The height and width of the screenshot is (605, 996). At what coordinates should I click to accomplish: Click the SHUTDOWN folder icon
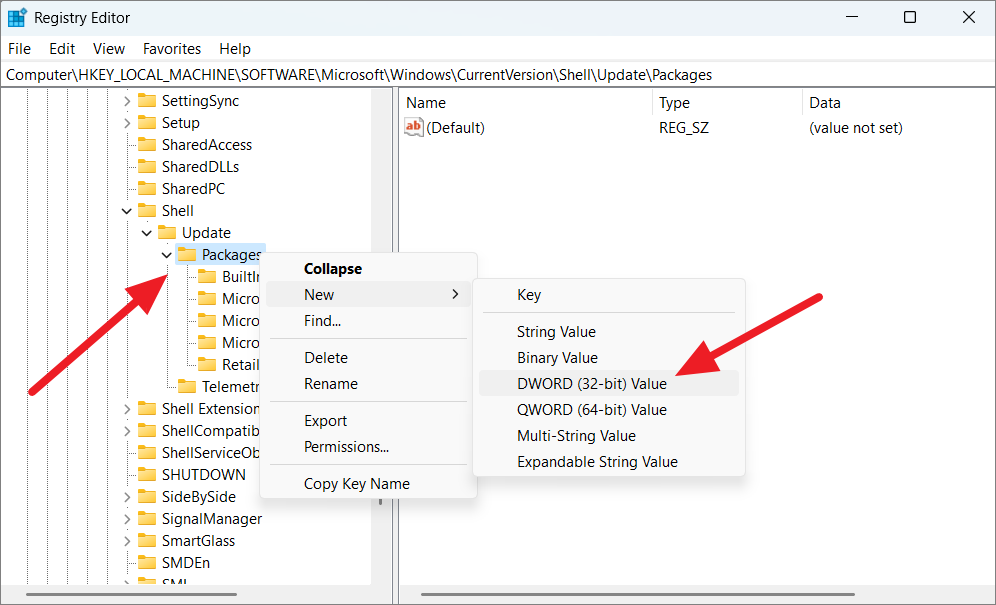click(147, 475)
